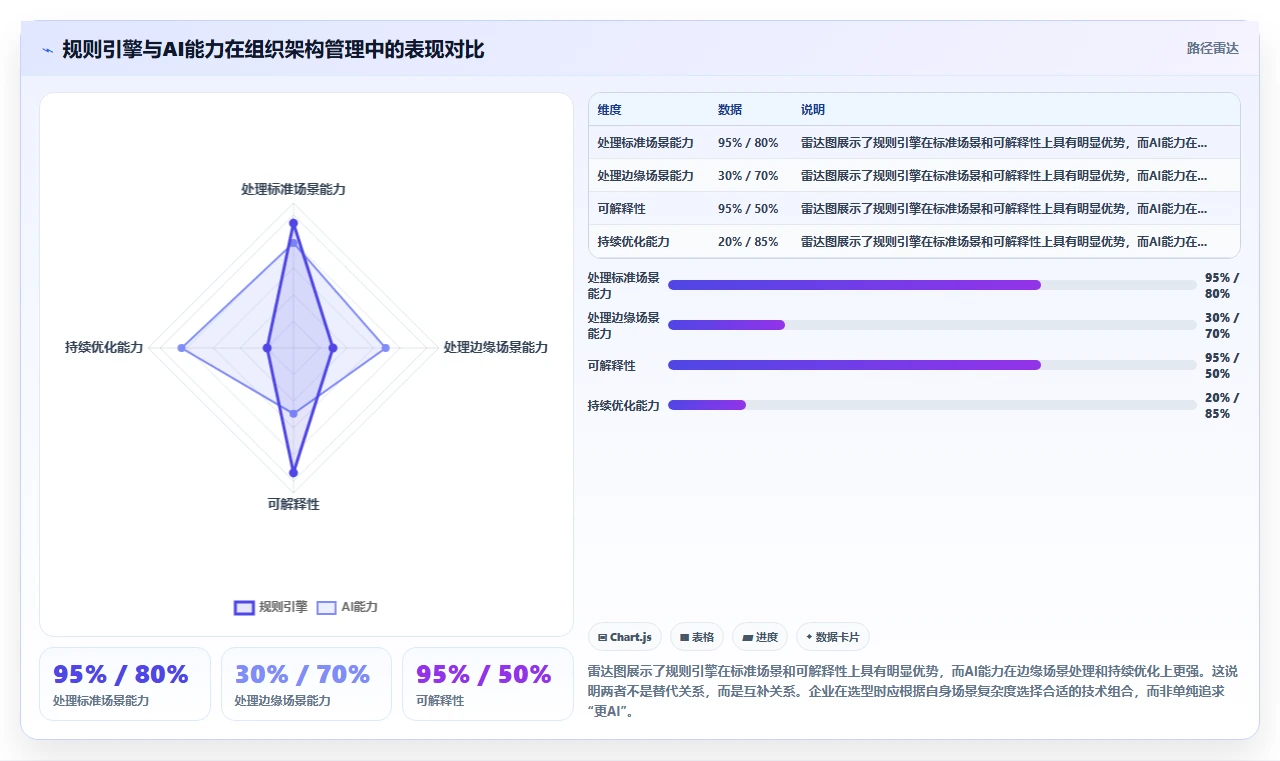The height and width of the screenshot is (761, 1280).
Task: Click the 说明 column header
Action: (x=813, y=110)
